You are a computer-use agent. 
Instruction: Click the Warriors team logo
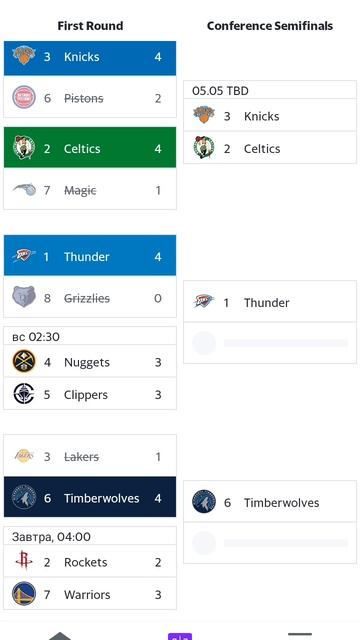(x=24, y=594)
